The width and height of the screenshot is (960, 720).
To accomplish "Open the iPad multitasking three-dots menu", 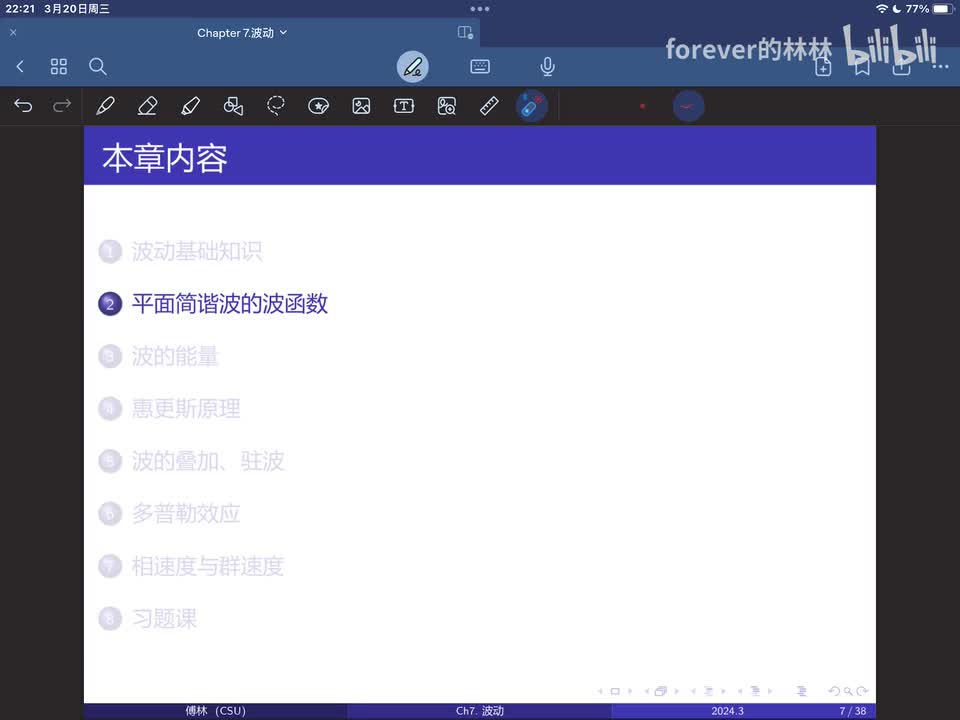I will point(479,9).
